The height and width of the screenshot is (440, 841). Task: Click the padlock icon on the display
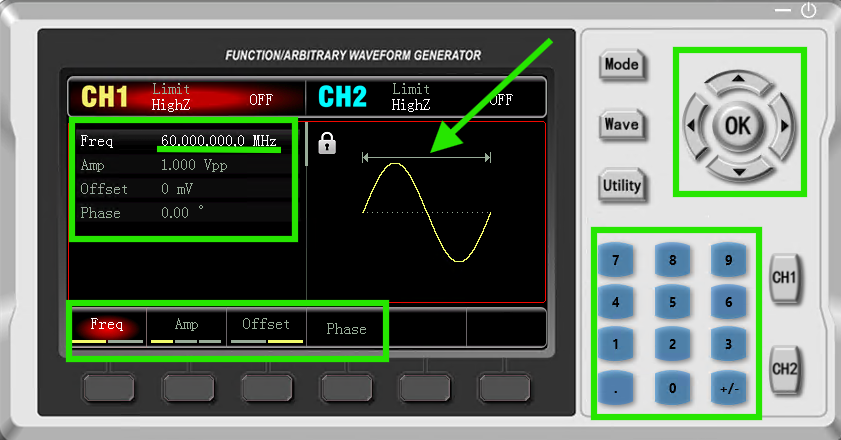[x=327, y=143]
